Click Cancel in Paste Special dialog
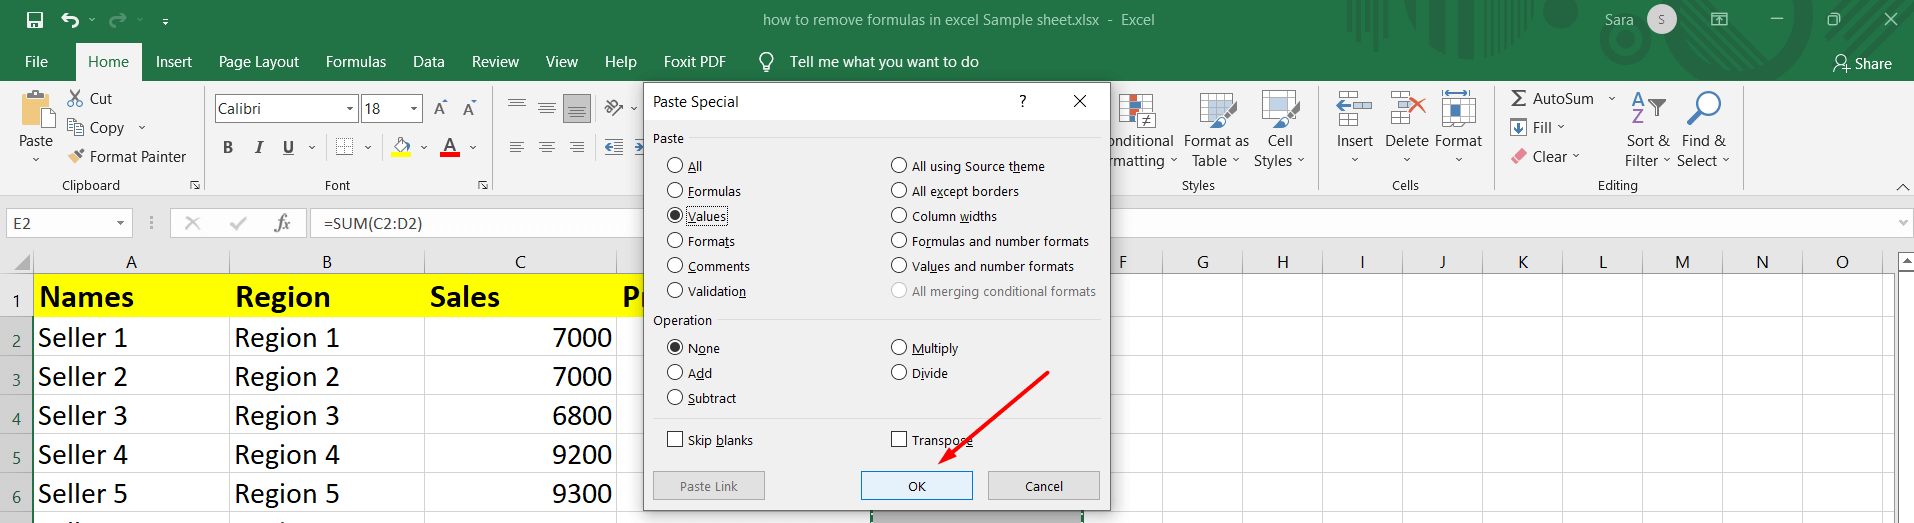1914x523 pixels. (1044, 486)
